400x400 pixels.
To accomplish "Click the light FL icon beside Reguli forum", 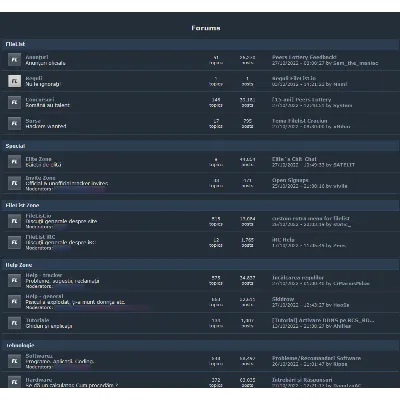I will [14, 81].
